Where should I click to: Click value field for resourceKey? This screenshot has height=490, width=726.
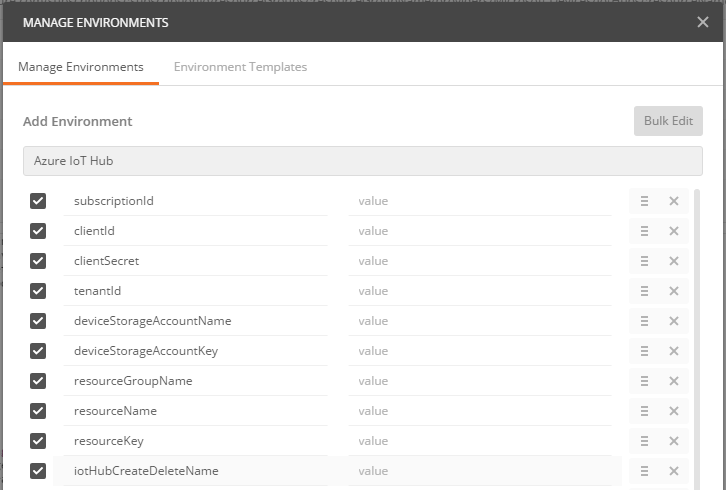pos(479,441)
